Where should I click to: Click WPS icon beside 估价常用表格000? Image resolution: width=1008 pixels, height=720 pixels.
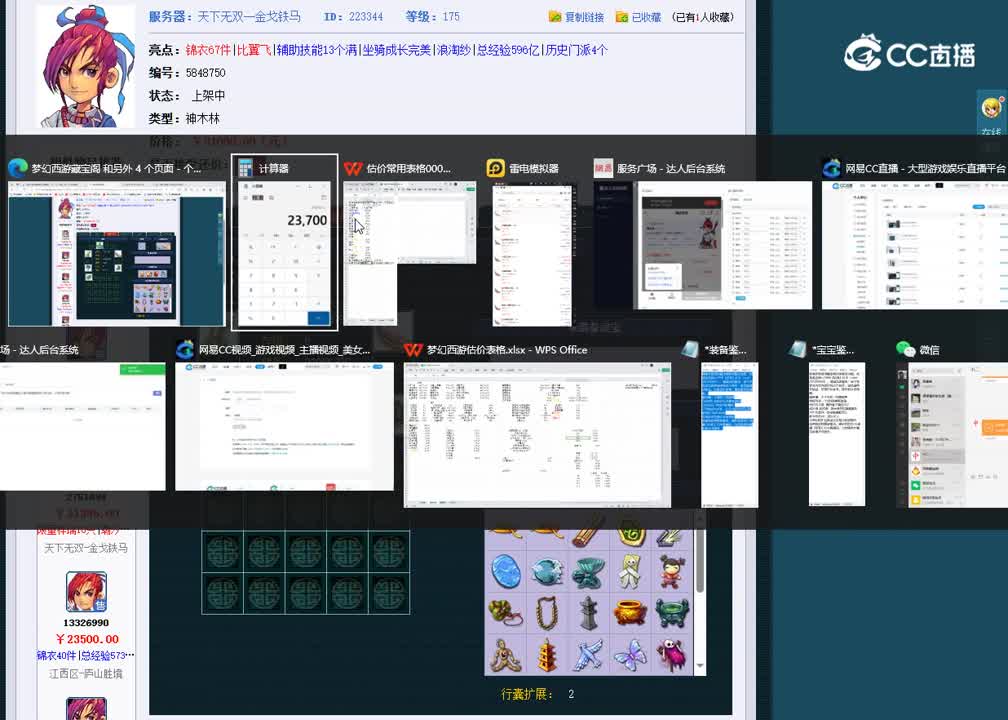click(352, 168)
